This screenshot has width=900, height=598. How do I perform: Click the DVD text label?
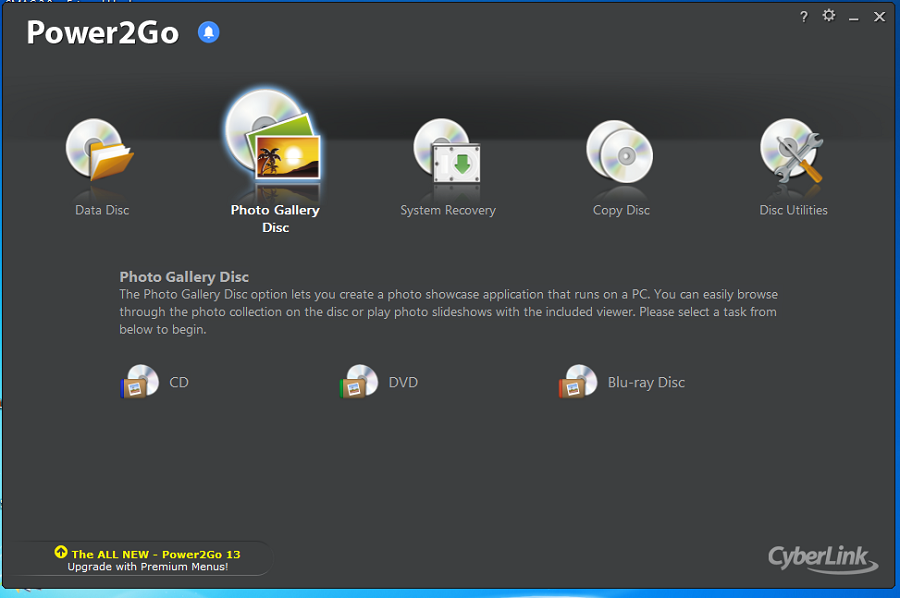point(403,382)
